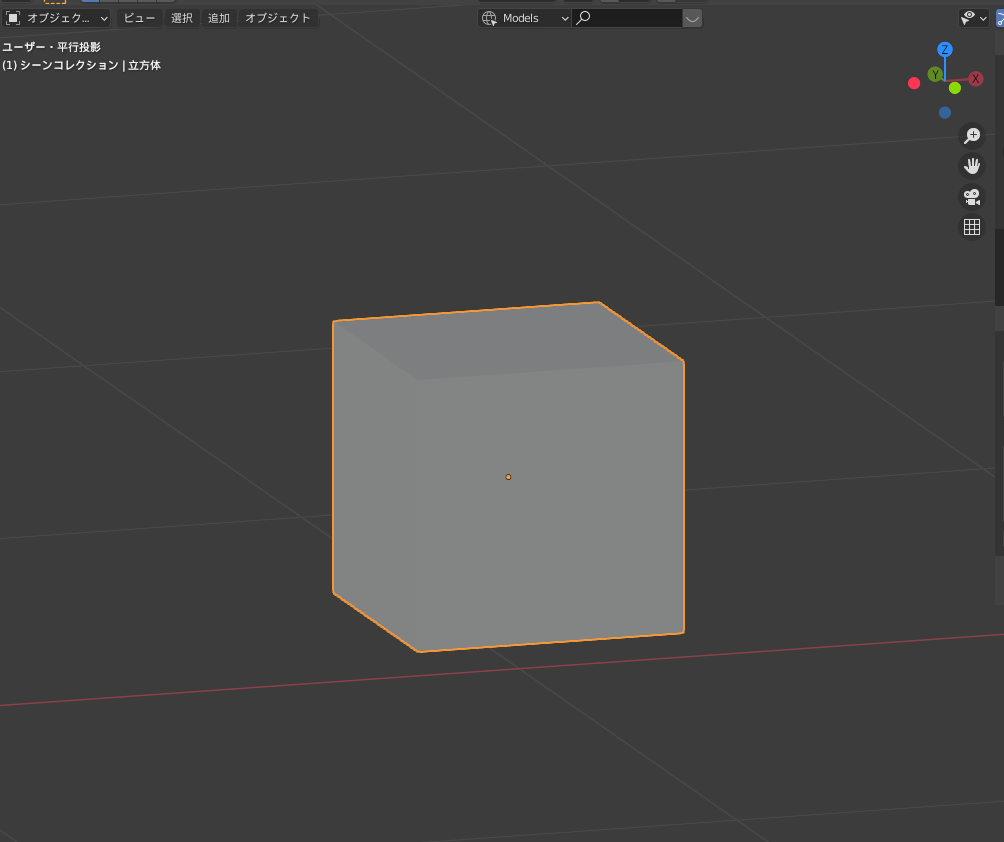Open the object mode dropdown

pyautogui.click(x=56, y=18)
